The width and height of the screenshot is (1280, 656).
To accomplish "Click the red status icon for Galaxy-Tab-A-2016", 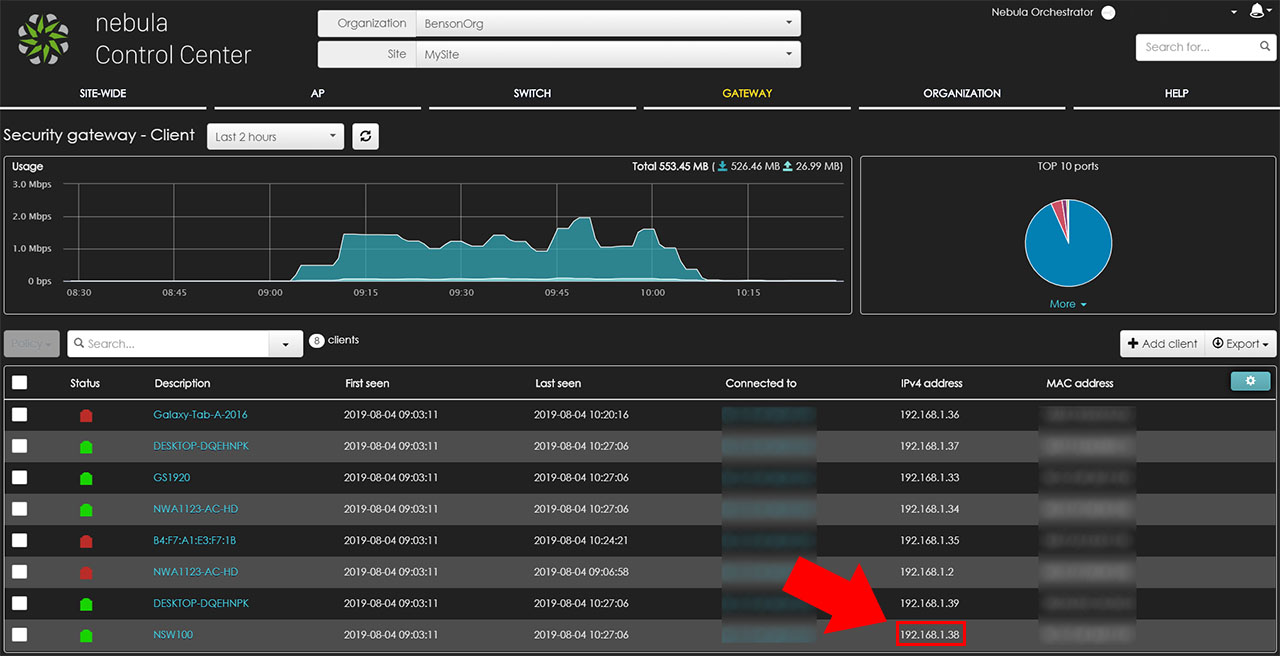I will click(x=86, y=415).
